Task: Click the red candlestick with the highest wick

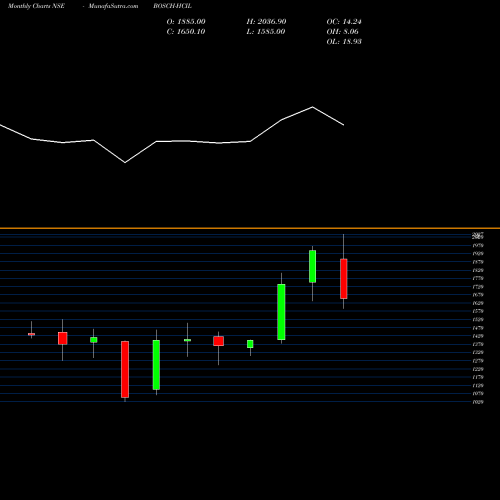Action: coord(344,279)
